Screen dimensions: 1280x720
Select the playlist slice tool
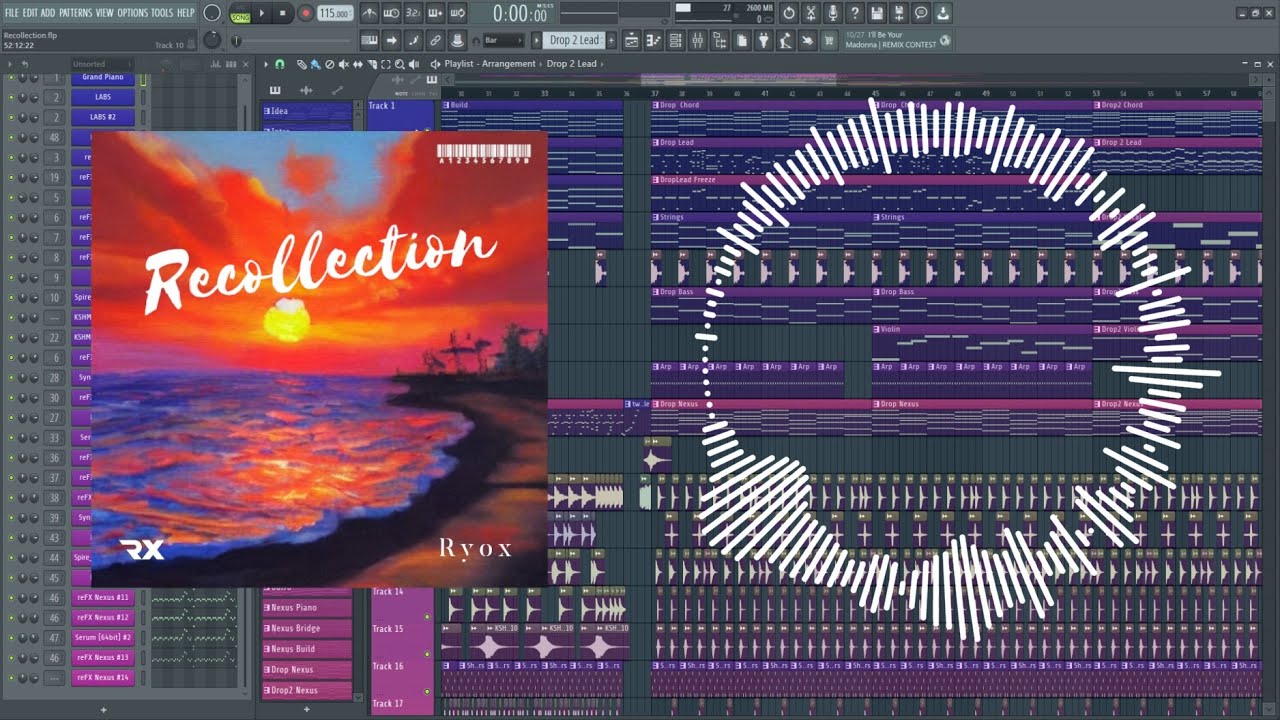372,64
